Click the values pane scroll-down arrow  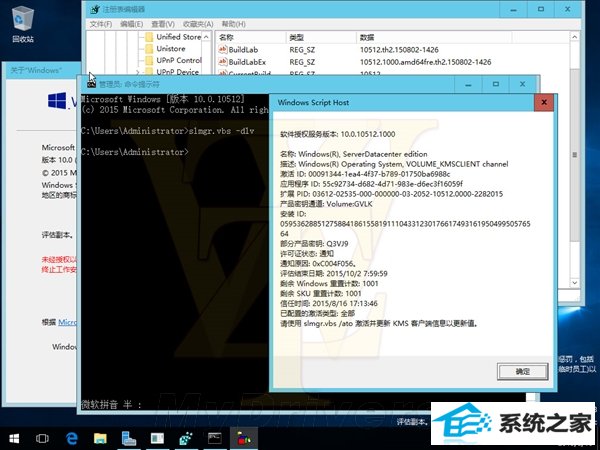pyautogui.click(x=574, y=283)
